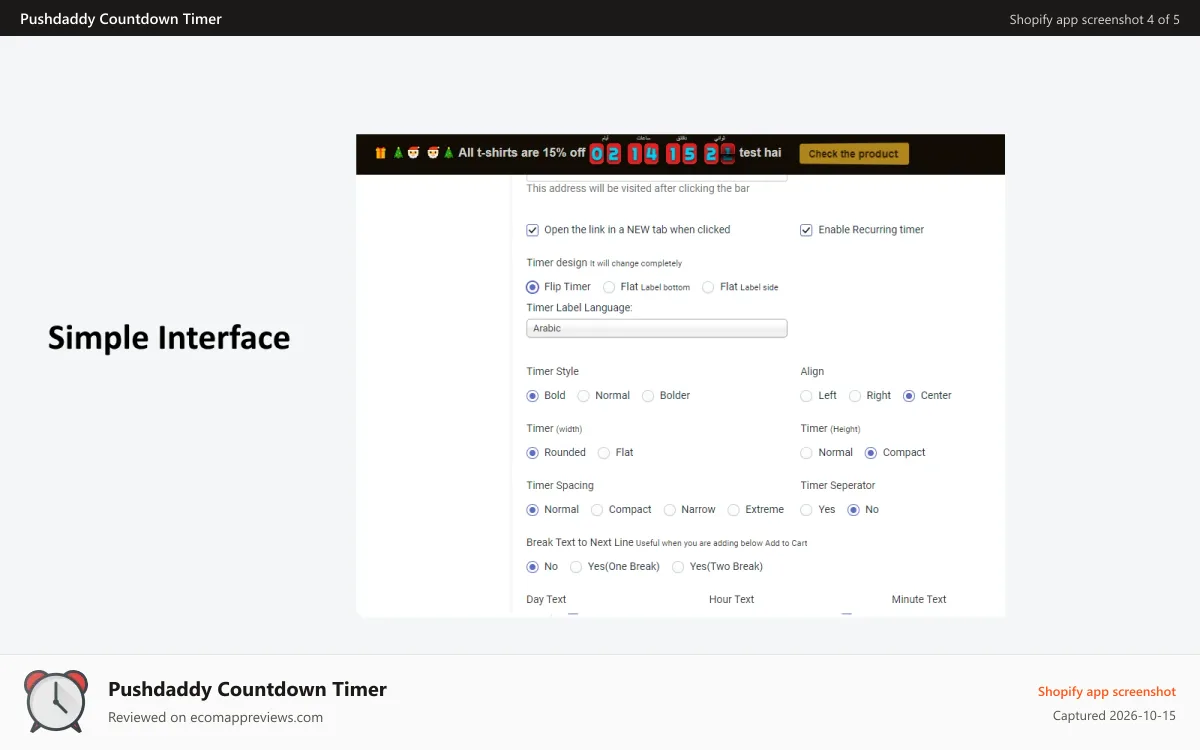
Task: Click the 'Timer Style' label
Action: coord(553,372)
